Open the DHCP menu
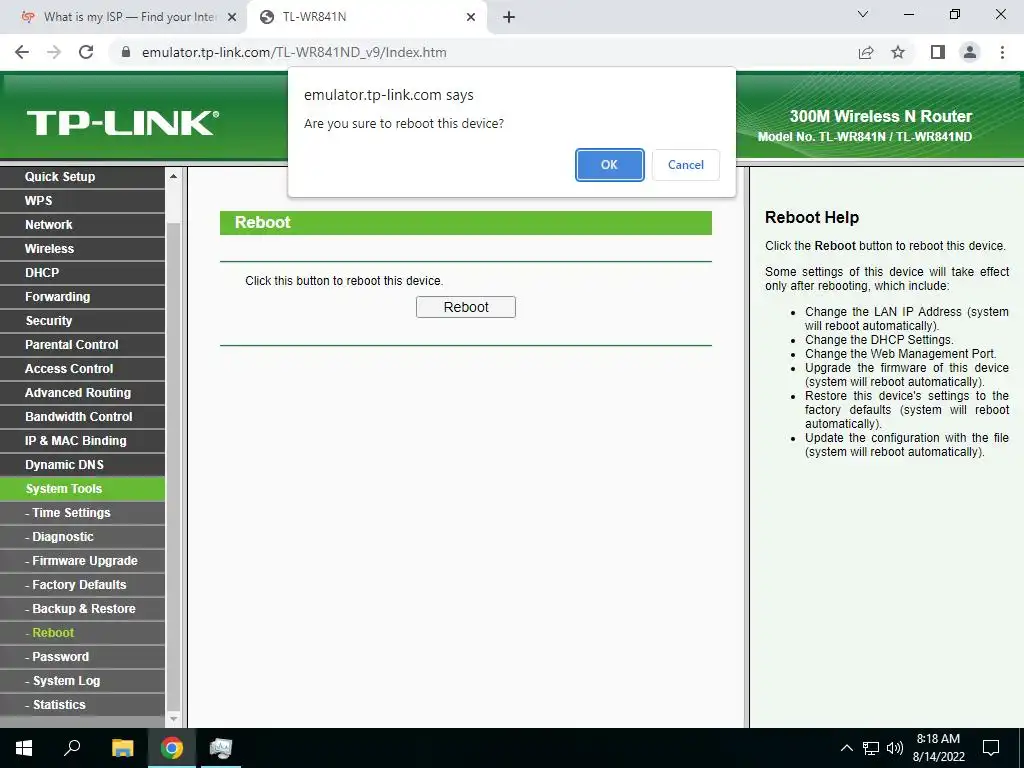The height and width of the screenshot is (768, 1024). [82, 273]
